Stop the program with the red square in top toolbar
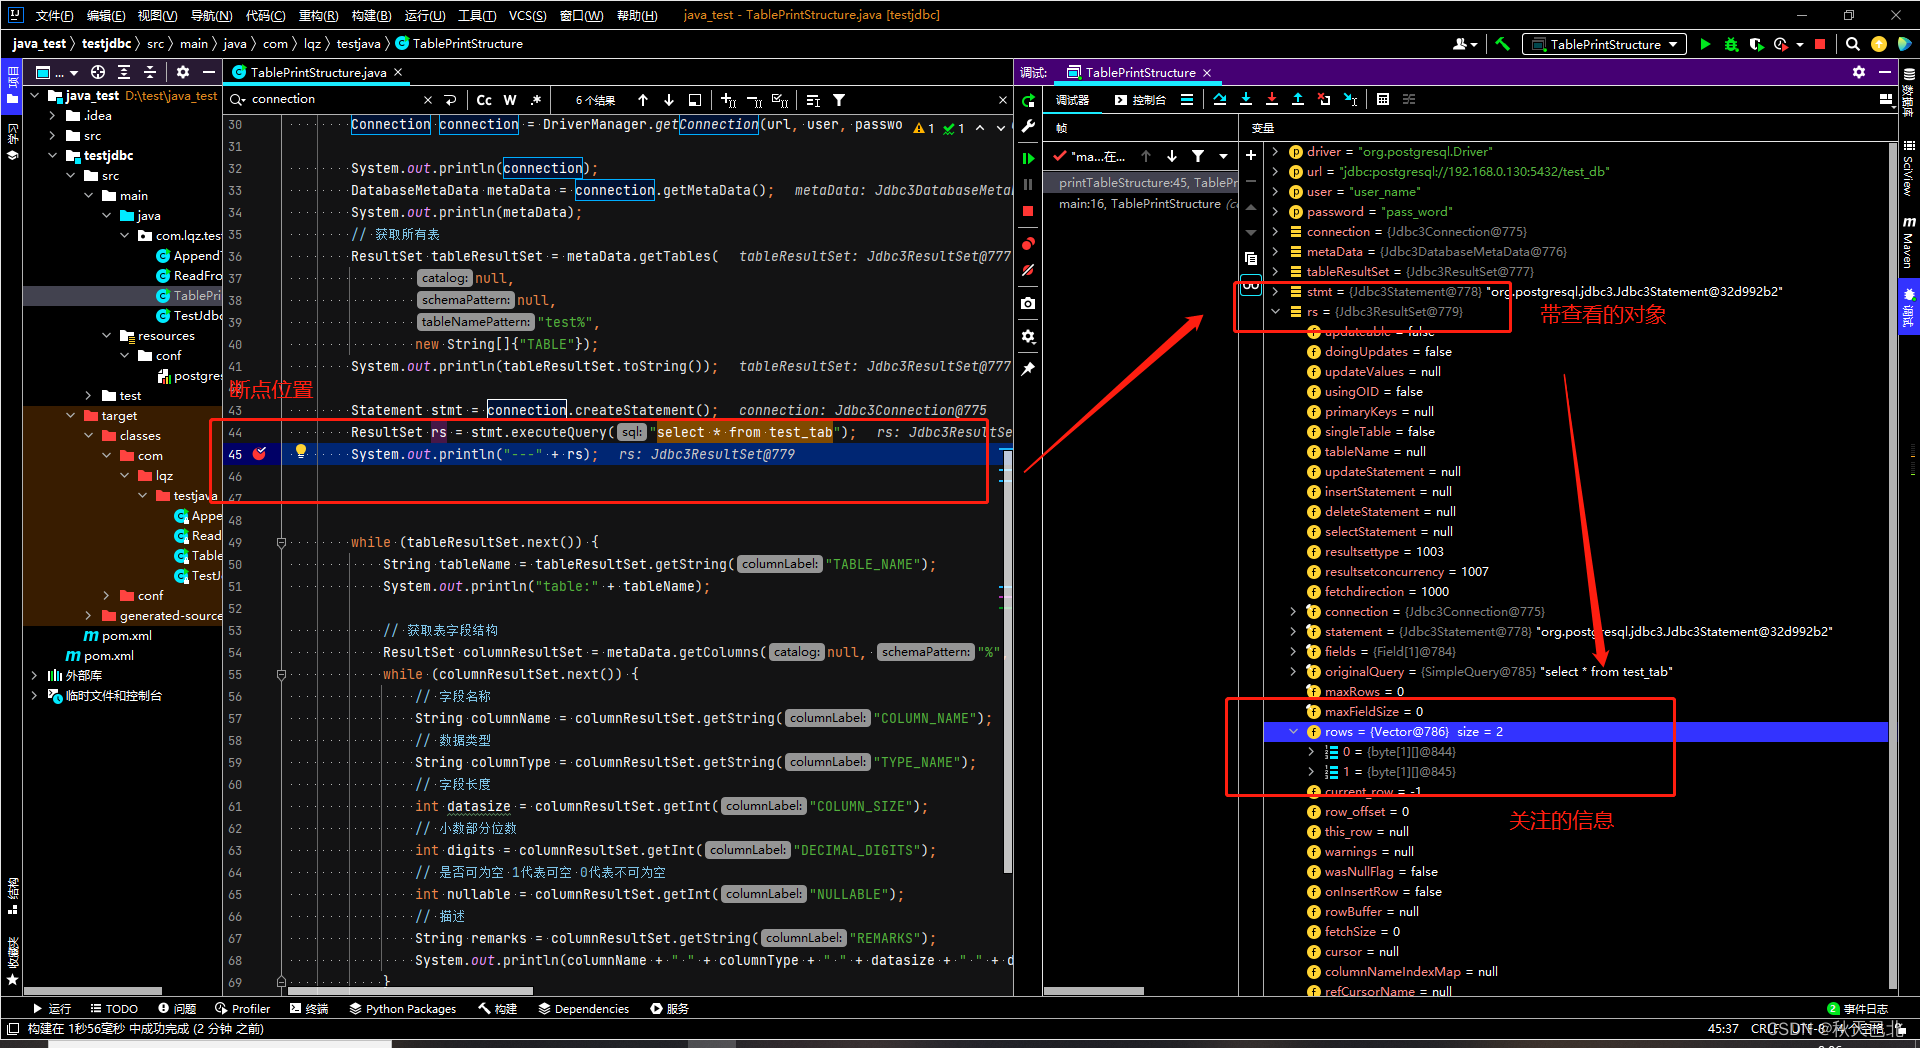Image resolution: width=1920 pixels, height=1048 pixels. 1820,44
